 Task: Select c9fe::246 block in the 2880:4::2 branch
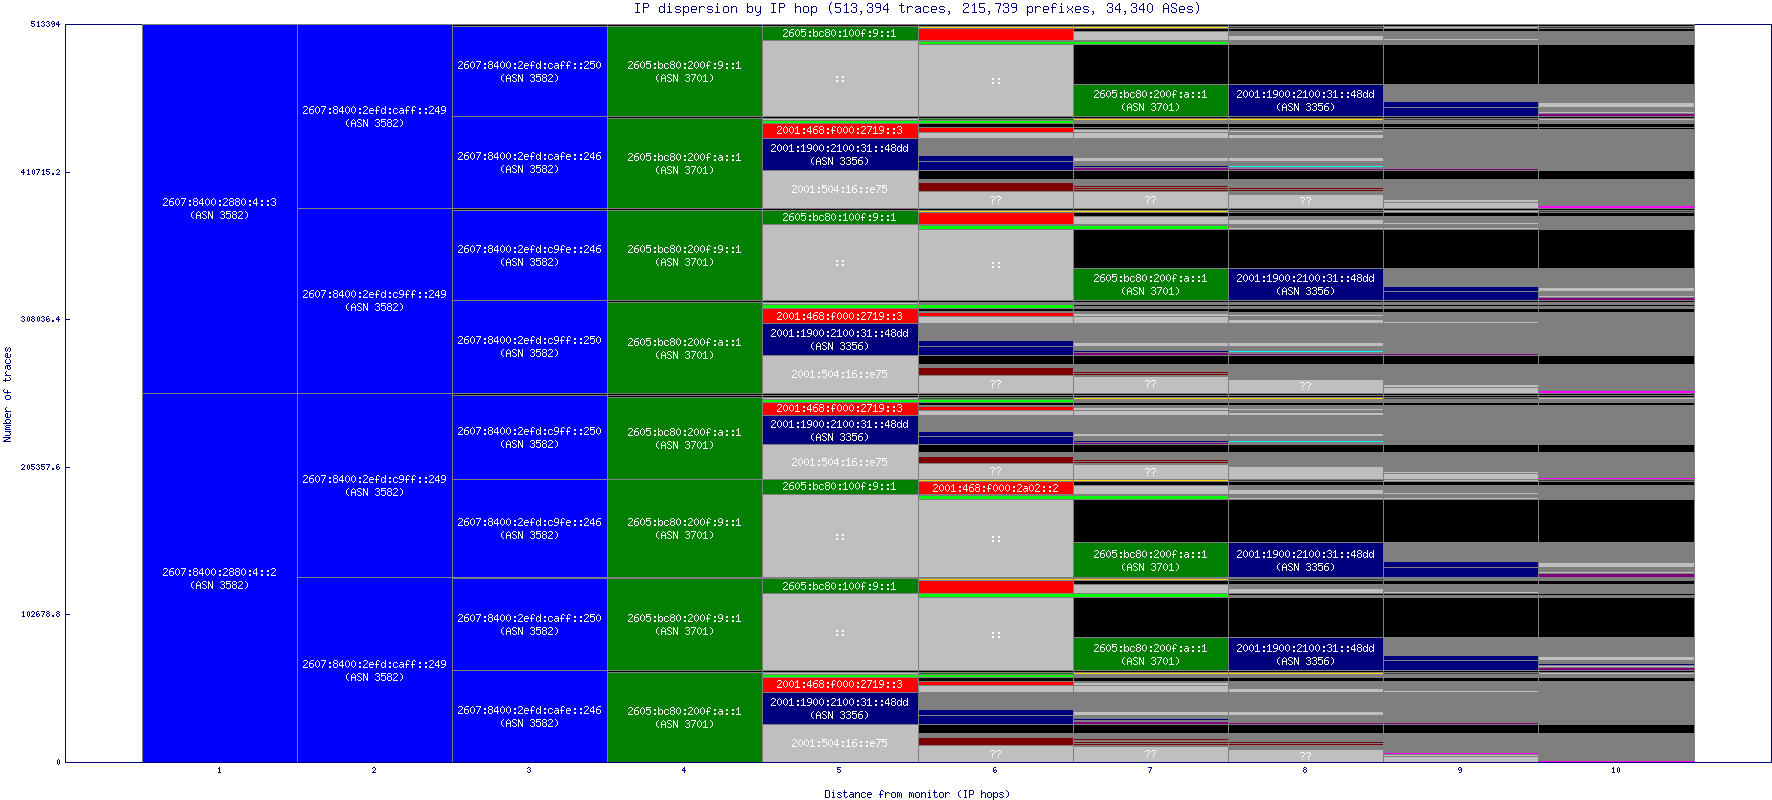[530, 529]
